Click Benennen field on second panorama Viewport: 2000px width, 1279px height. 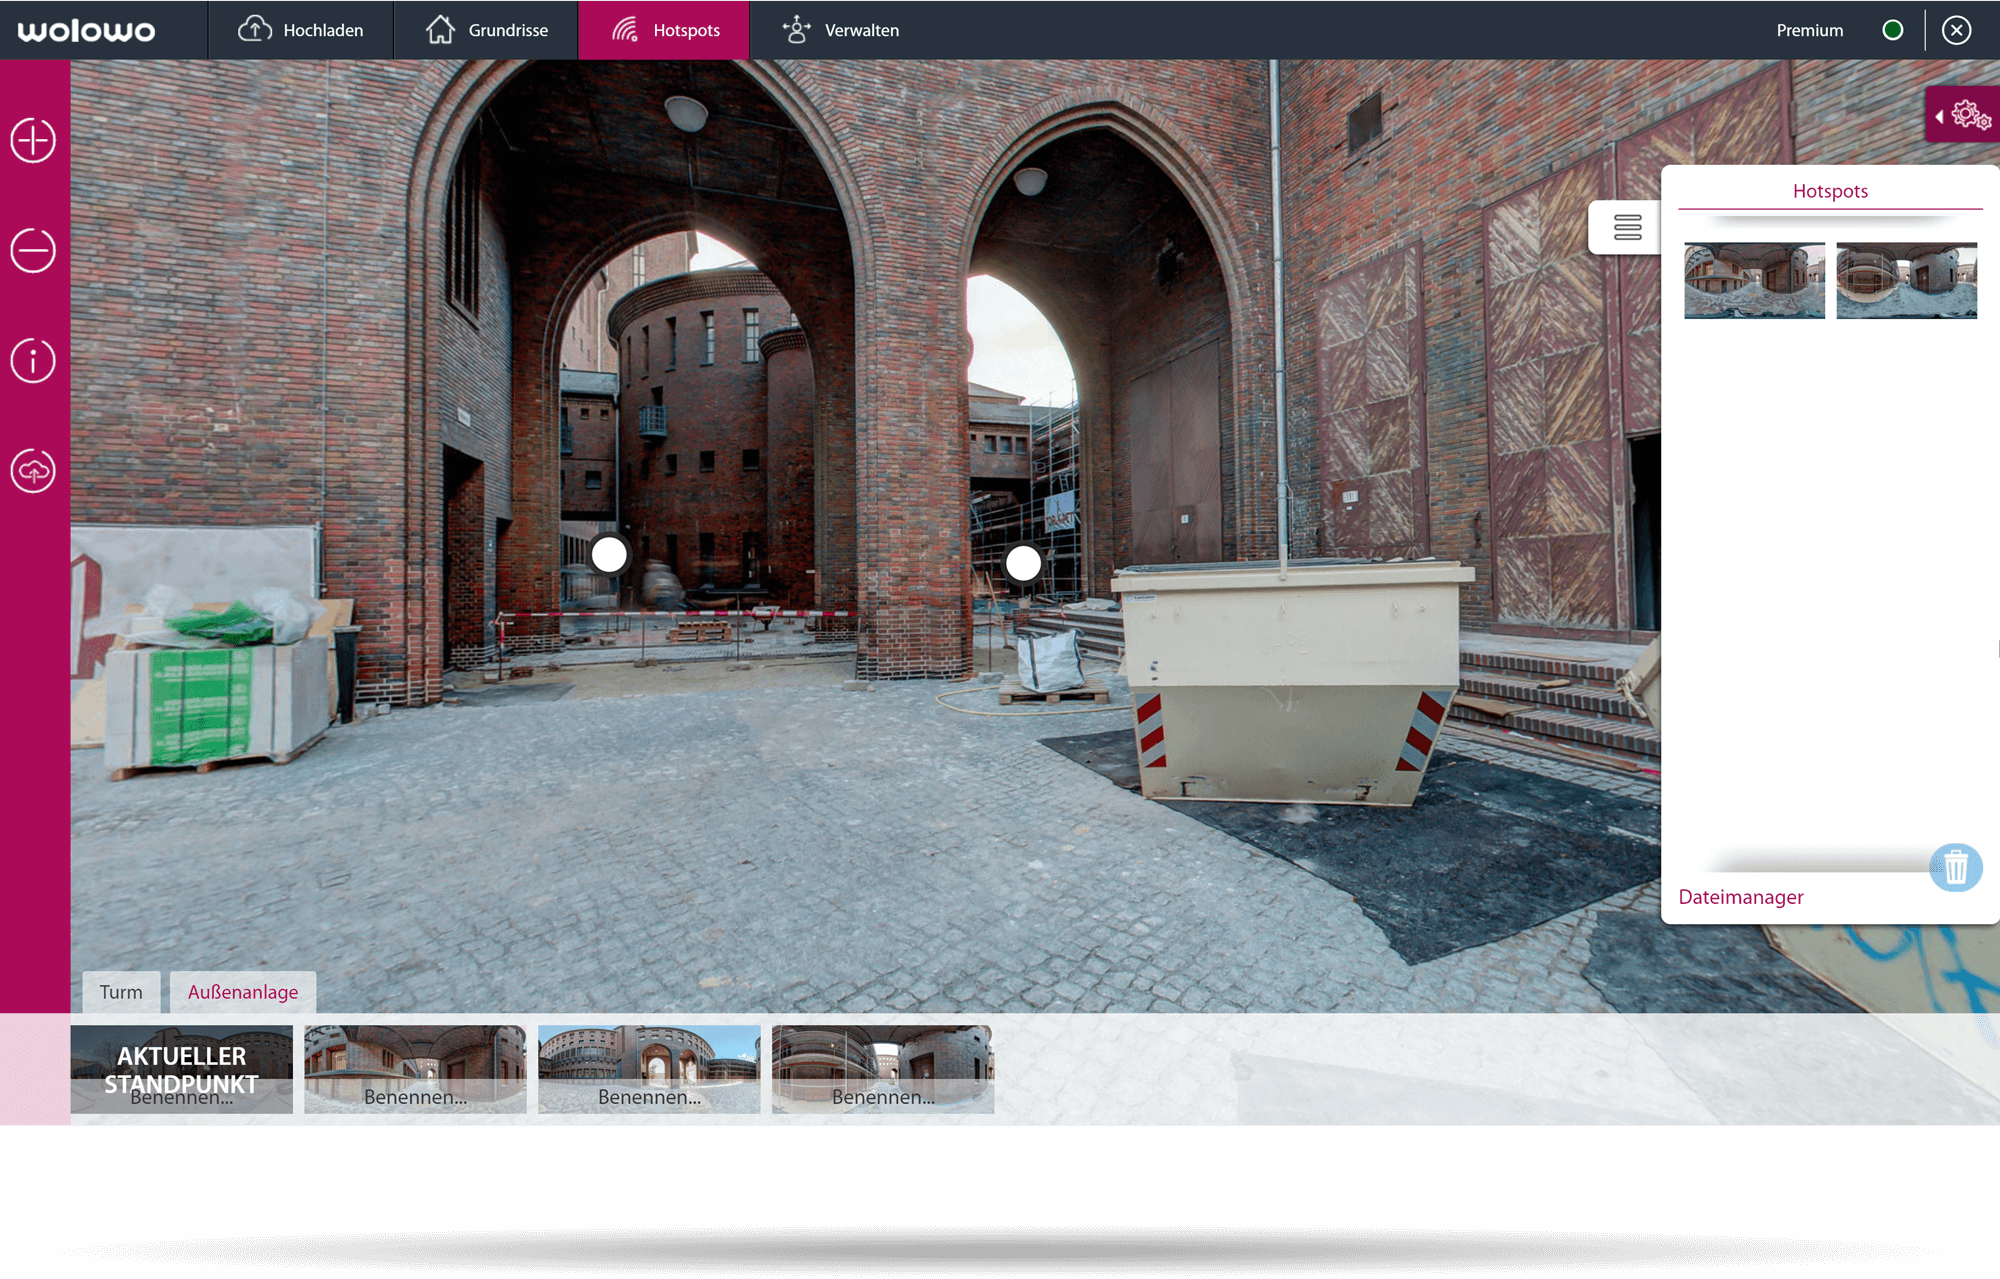tap(415, 1097)
